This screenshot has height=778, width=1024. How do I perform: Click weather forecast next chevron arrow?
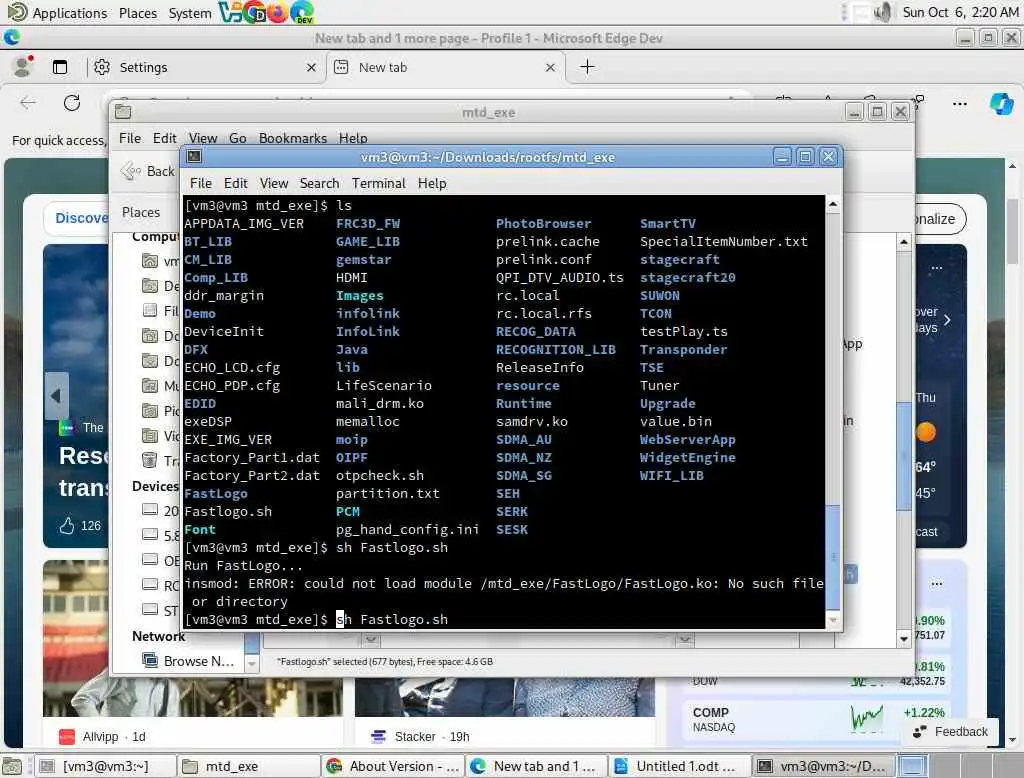tap(947, 320)
